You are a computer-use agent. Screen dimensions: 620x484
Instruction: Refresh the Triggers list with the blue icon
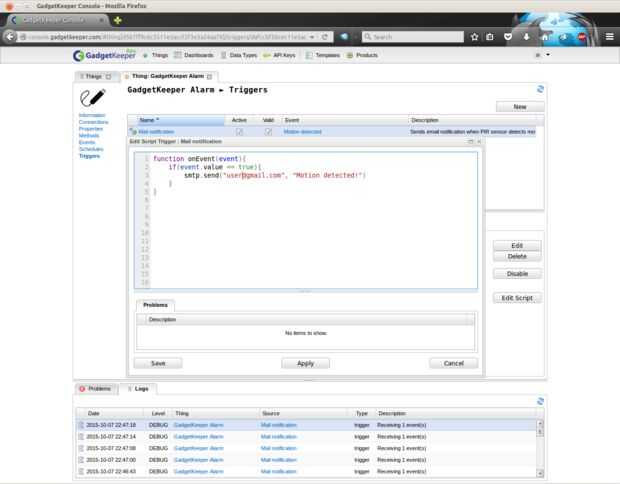coord(540,89)
